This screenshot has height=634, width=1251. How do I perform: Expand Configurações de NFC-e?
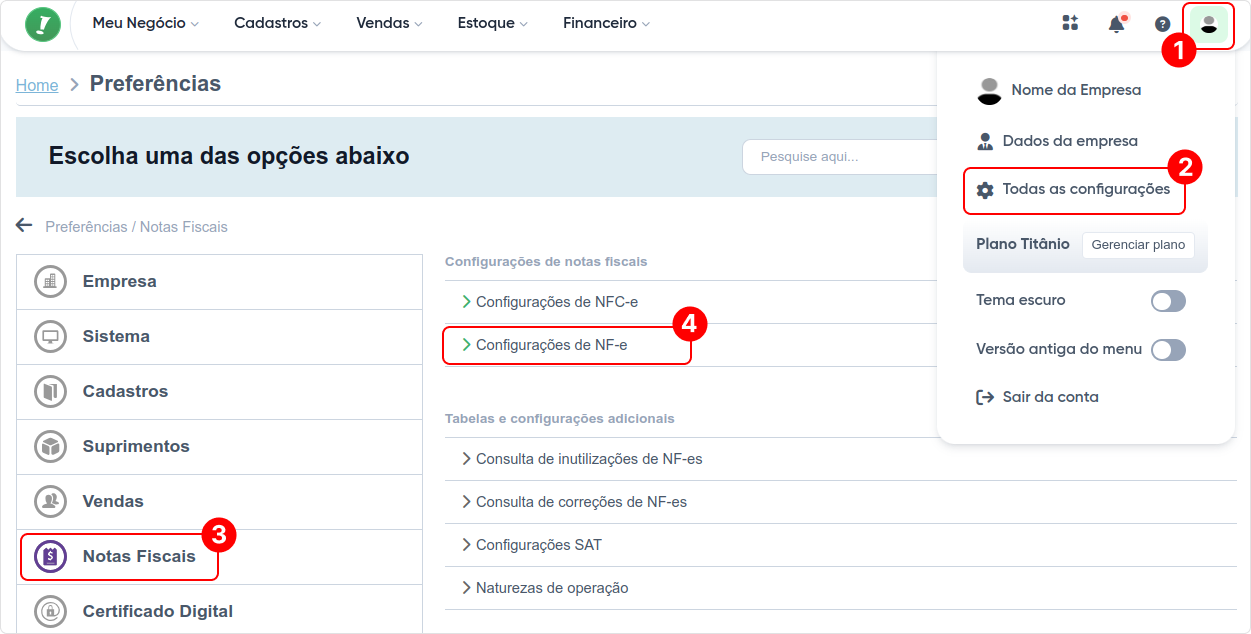pyautogui.click(x=556, y=302)
